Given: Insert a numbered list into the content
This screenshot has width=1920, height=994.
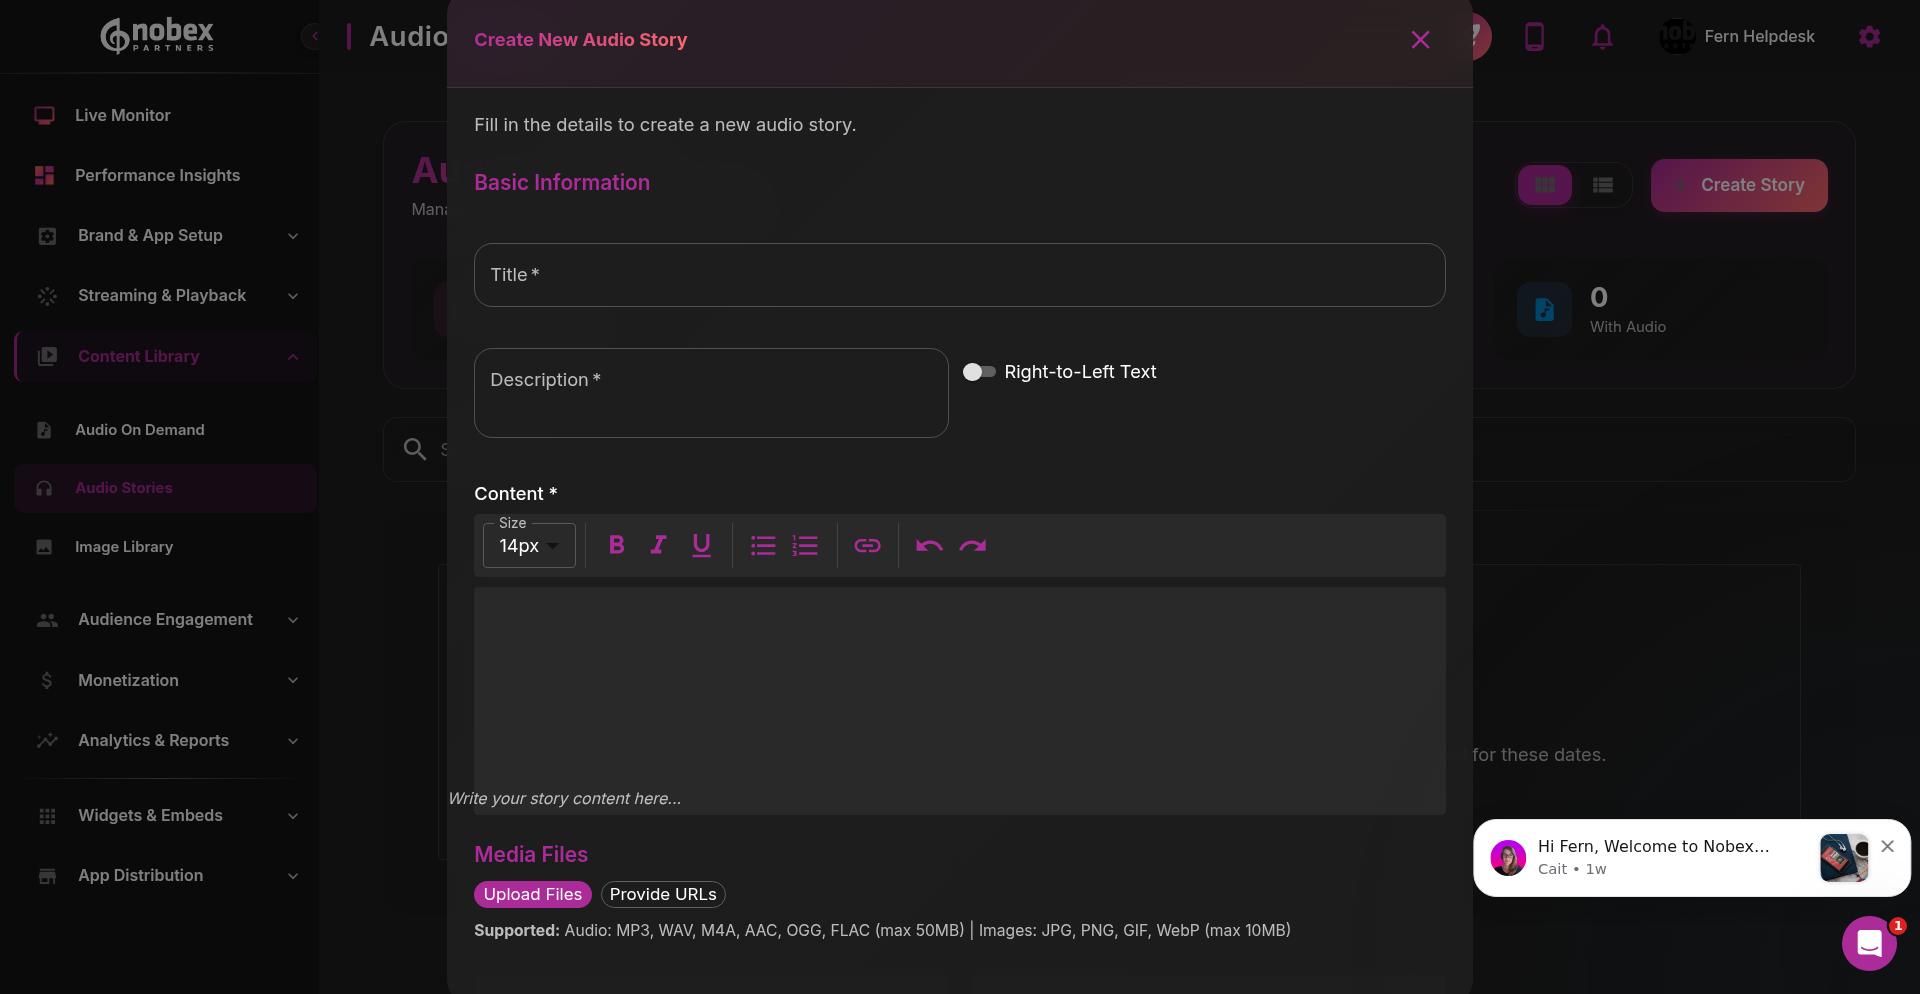Looking at the screenshot, I should [805, 545].
